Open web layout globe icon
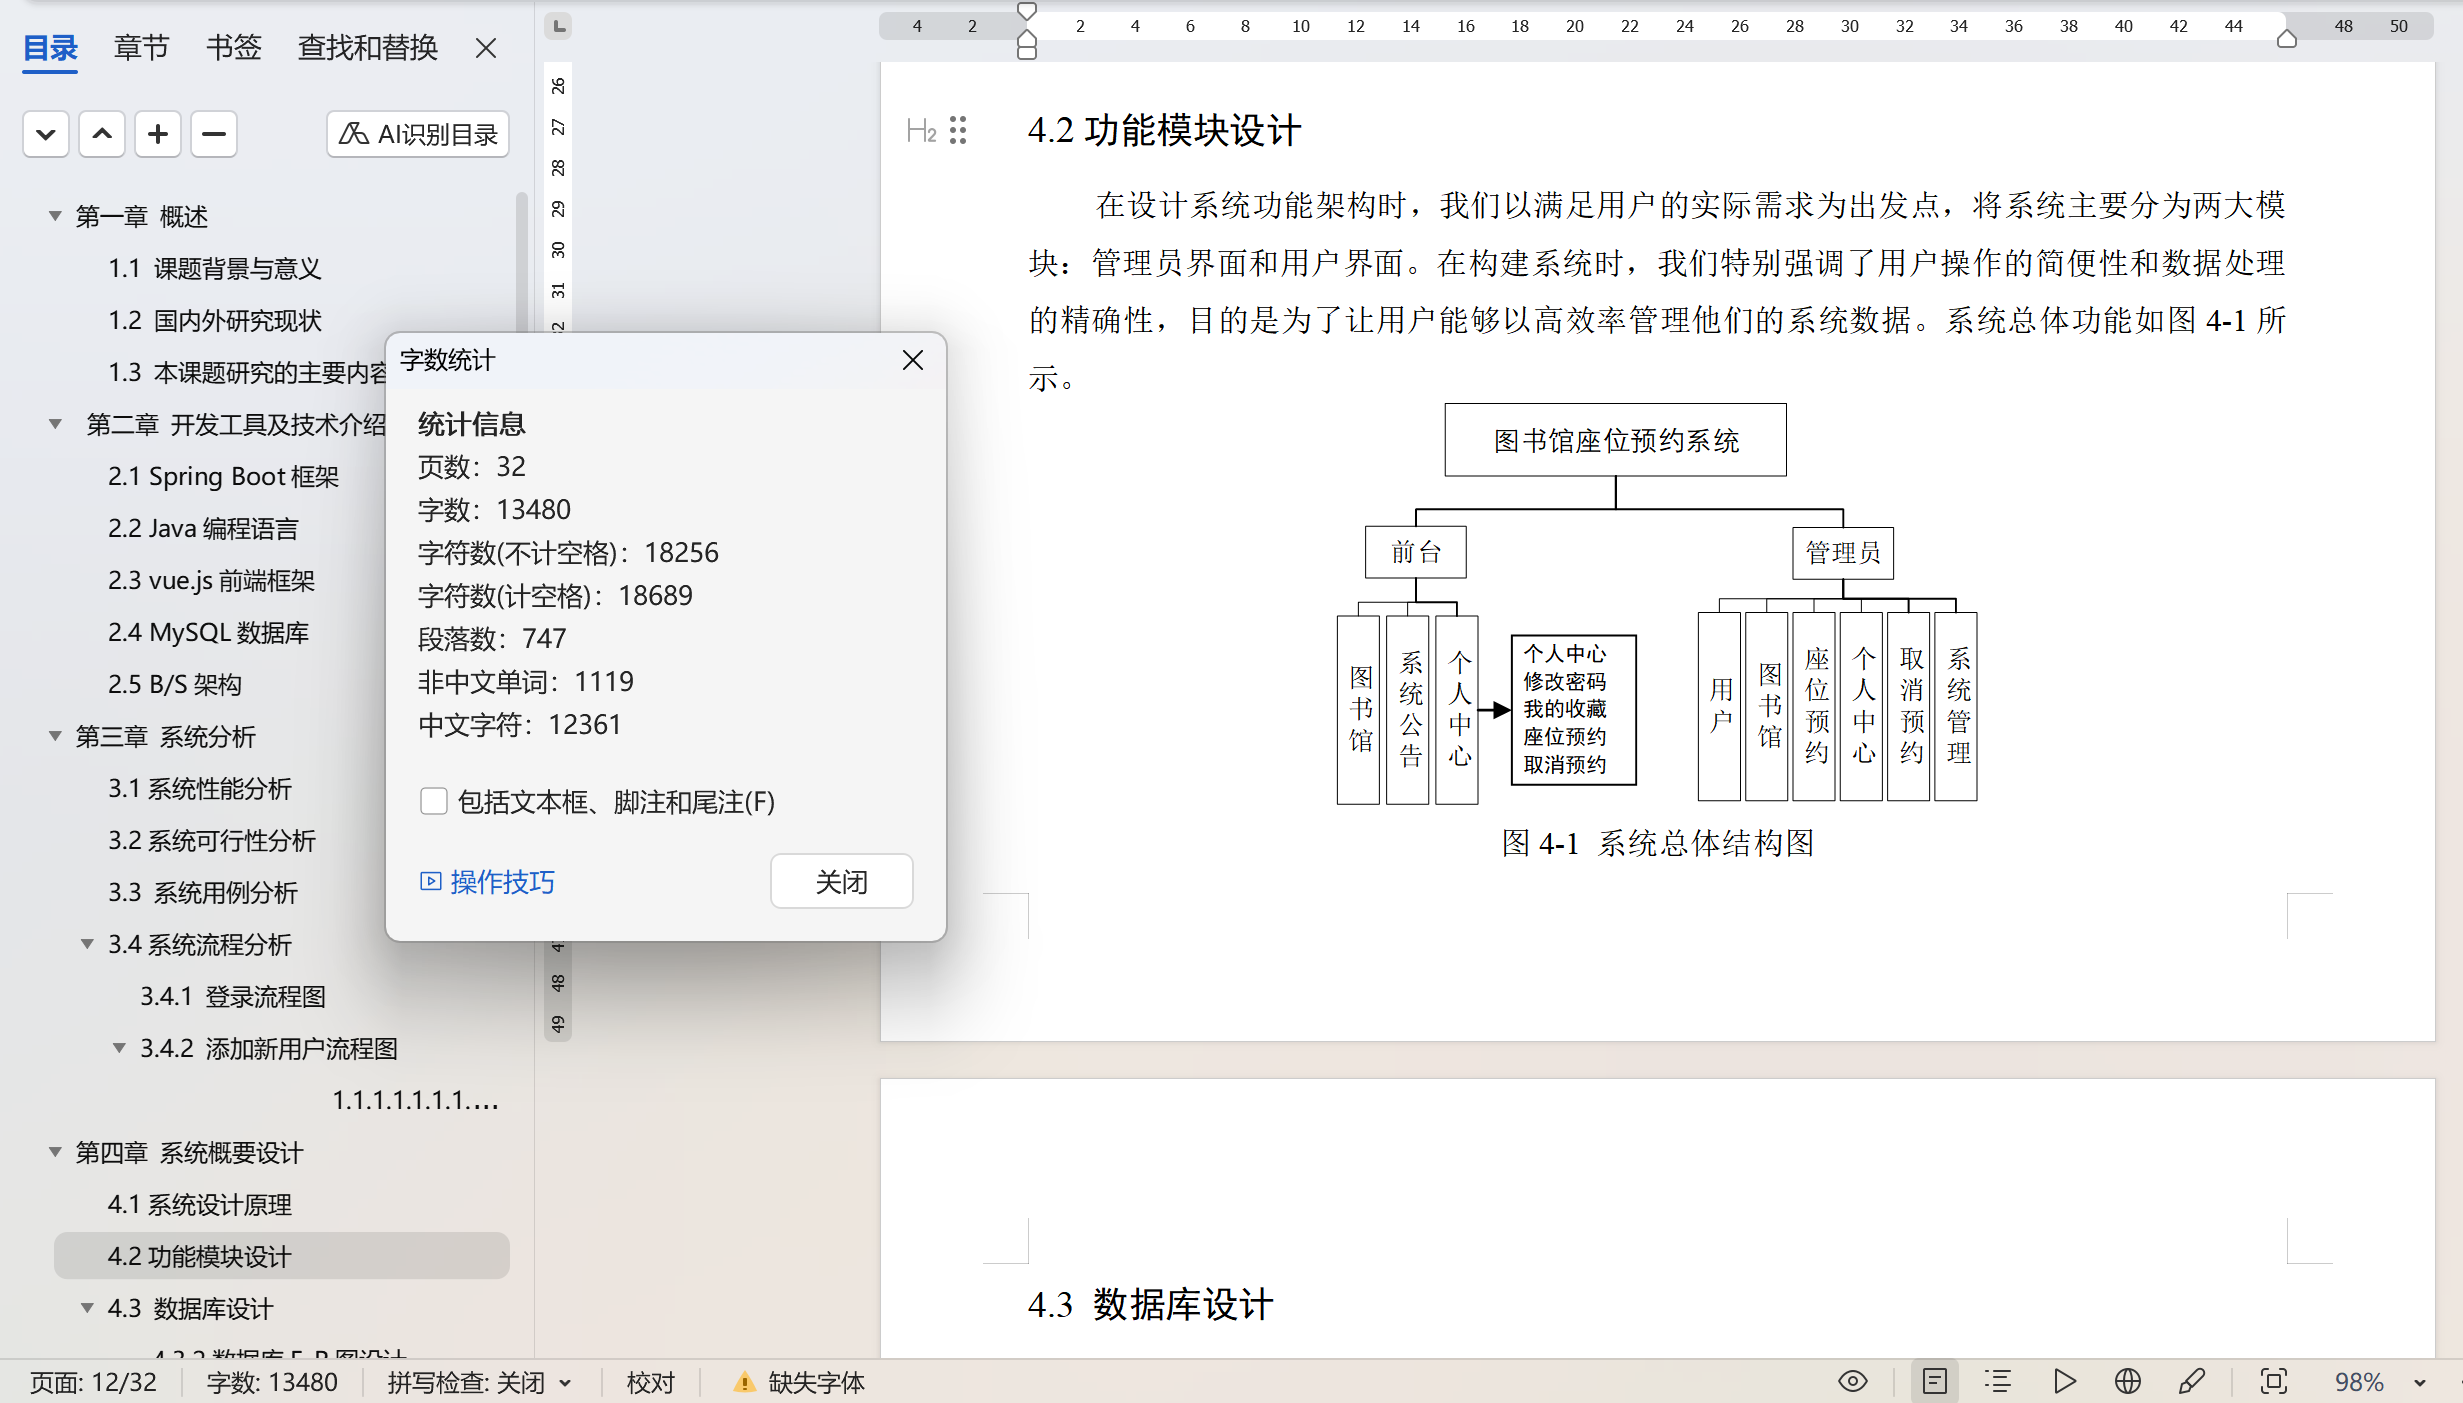2463x1403 pixels. pos(2127,1382)
